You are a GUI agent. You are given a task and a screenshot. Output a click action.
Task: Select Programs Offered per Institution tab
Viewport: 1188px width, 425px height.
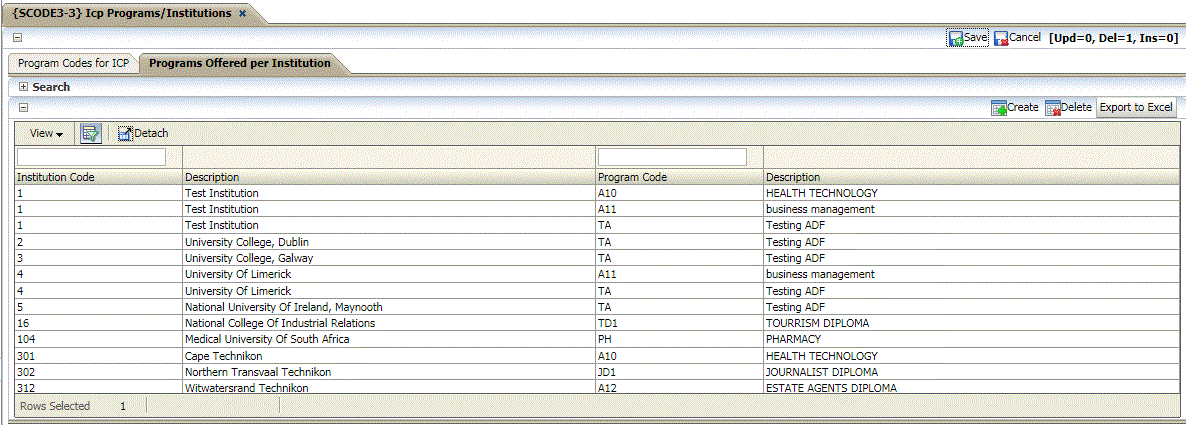tap(239, 64)
